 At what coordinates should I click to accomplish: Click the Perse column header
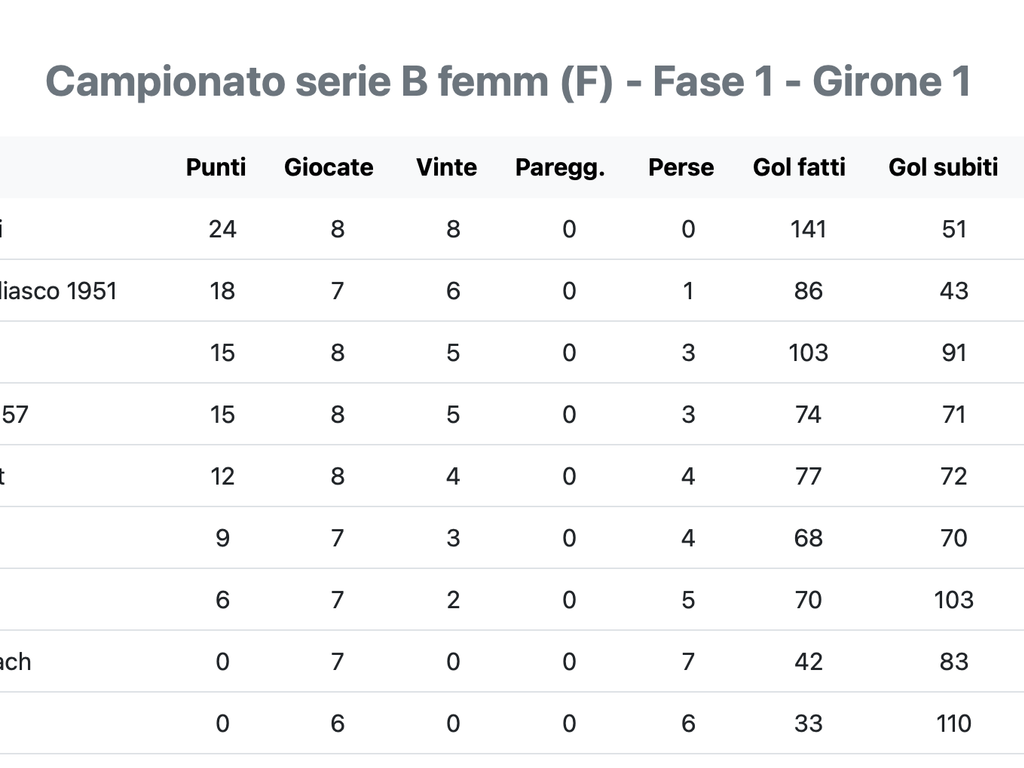(x=681, y=167)
